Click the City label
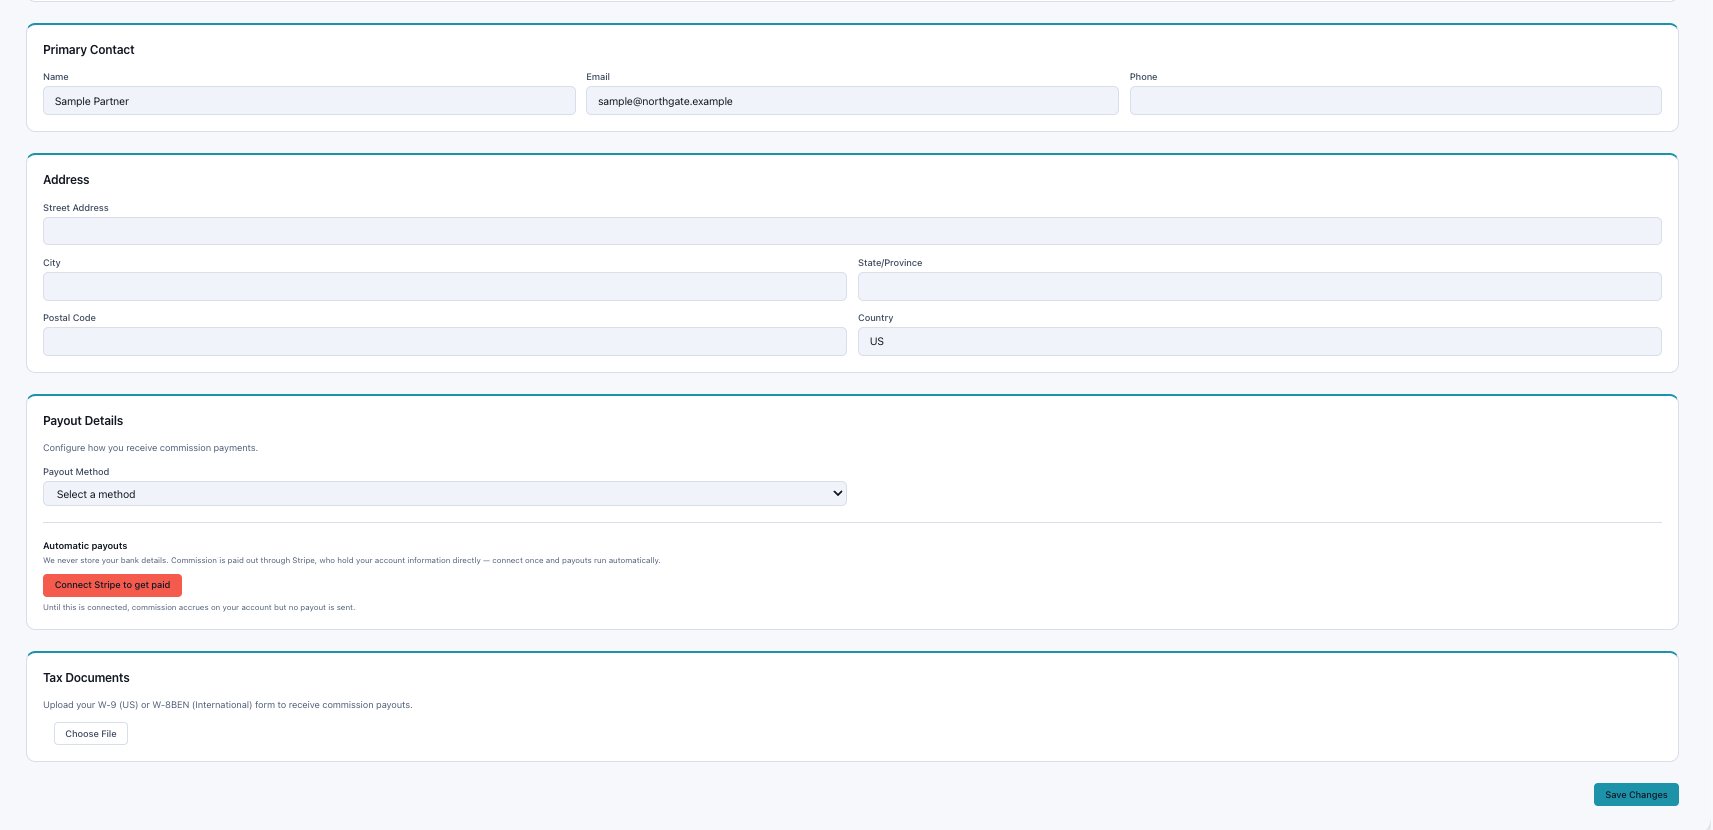Viewport: 1713px width, 830px height. pyautogui.click(x=52, y=263)
